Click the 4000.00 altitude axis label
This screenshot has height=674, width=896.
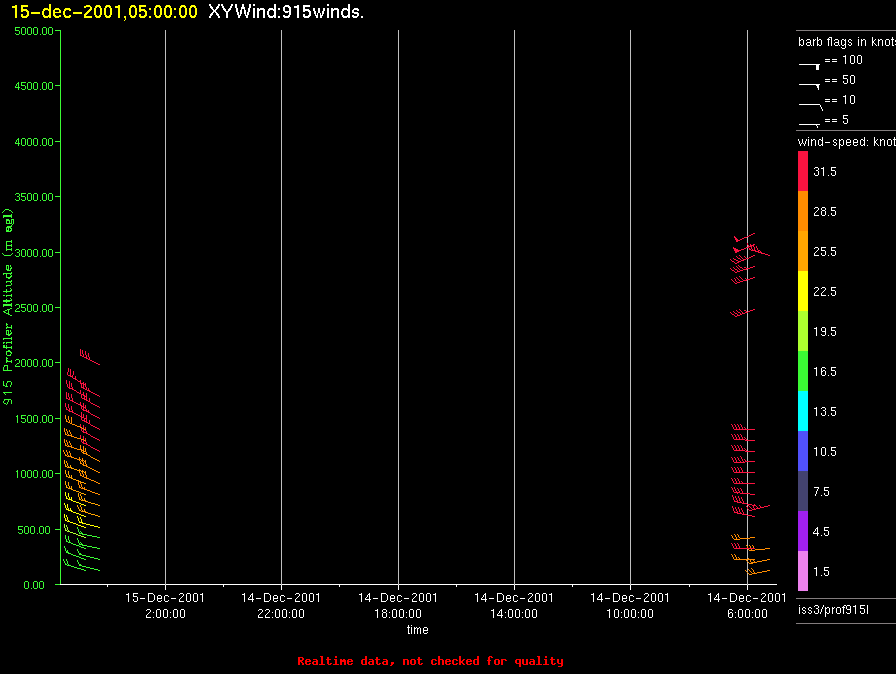(x=34, y=142)
